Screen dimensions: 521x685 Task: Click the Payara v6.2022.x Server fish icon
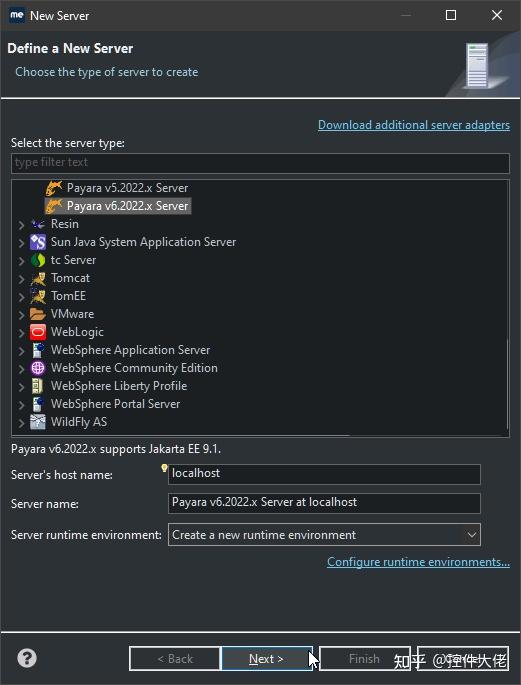coord(54,206)
